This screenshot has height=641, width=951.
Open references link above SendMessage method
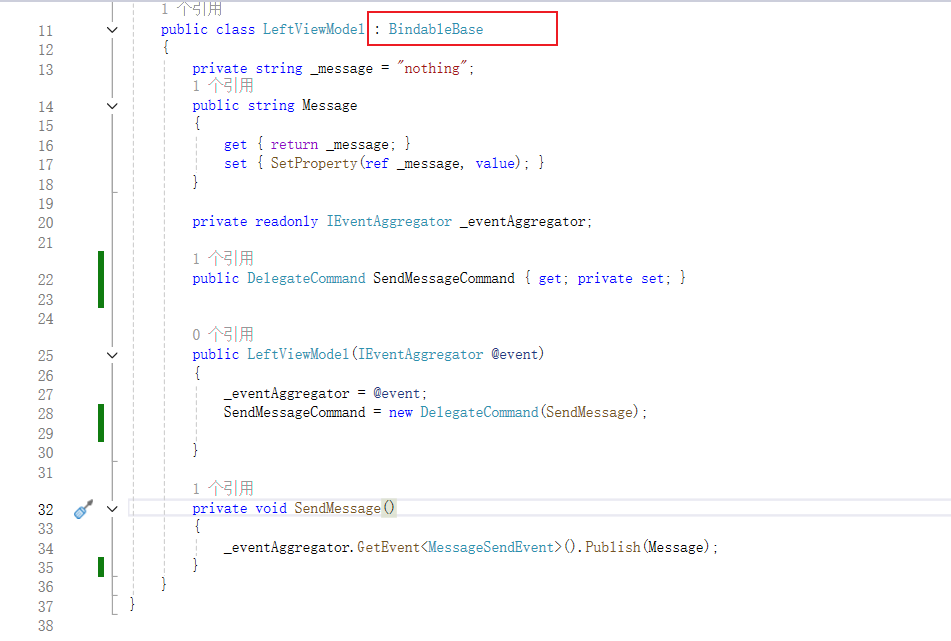(x=223, y=489)
